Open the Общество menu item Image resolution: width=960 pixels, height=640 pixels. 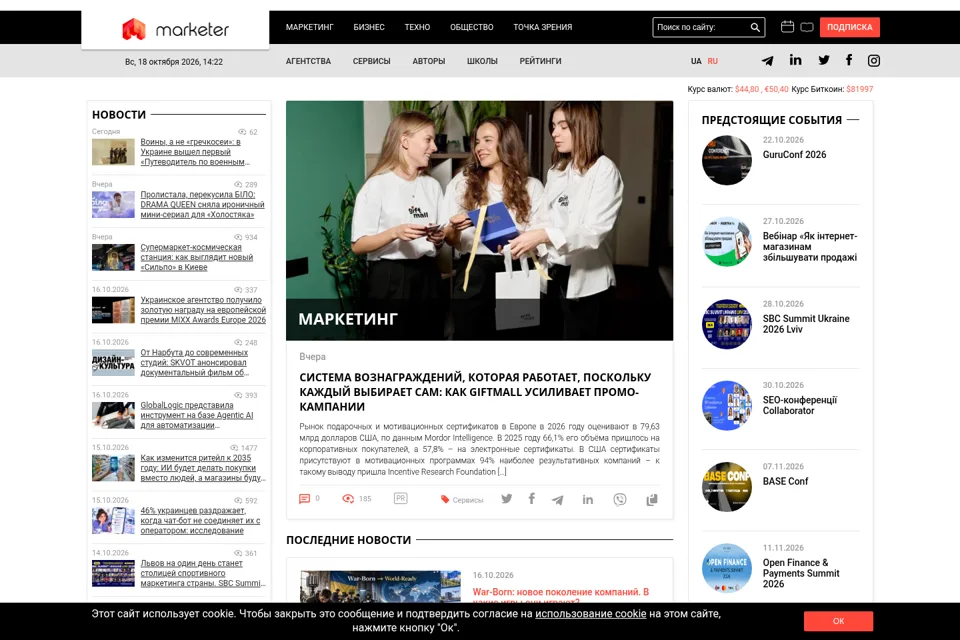click(471, 27)
